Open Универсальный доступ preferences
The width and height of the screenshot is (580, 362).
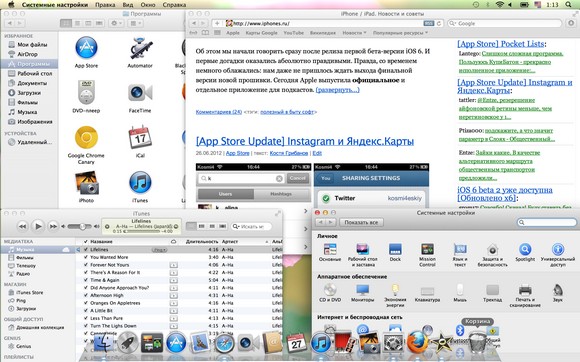[x=557, y=249]
